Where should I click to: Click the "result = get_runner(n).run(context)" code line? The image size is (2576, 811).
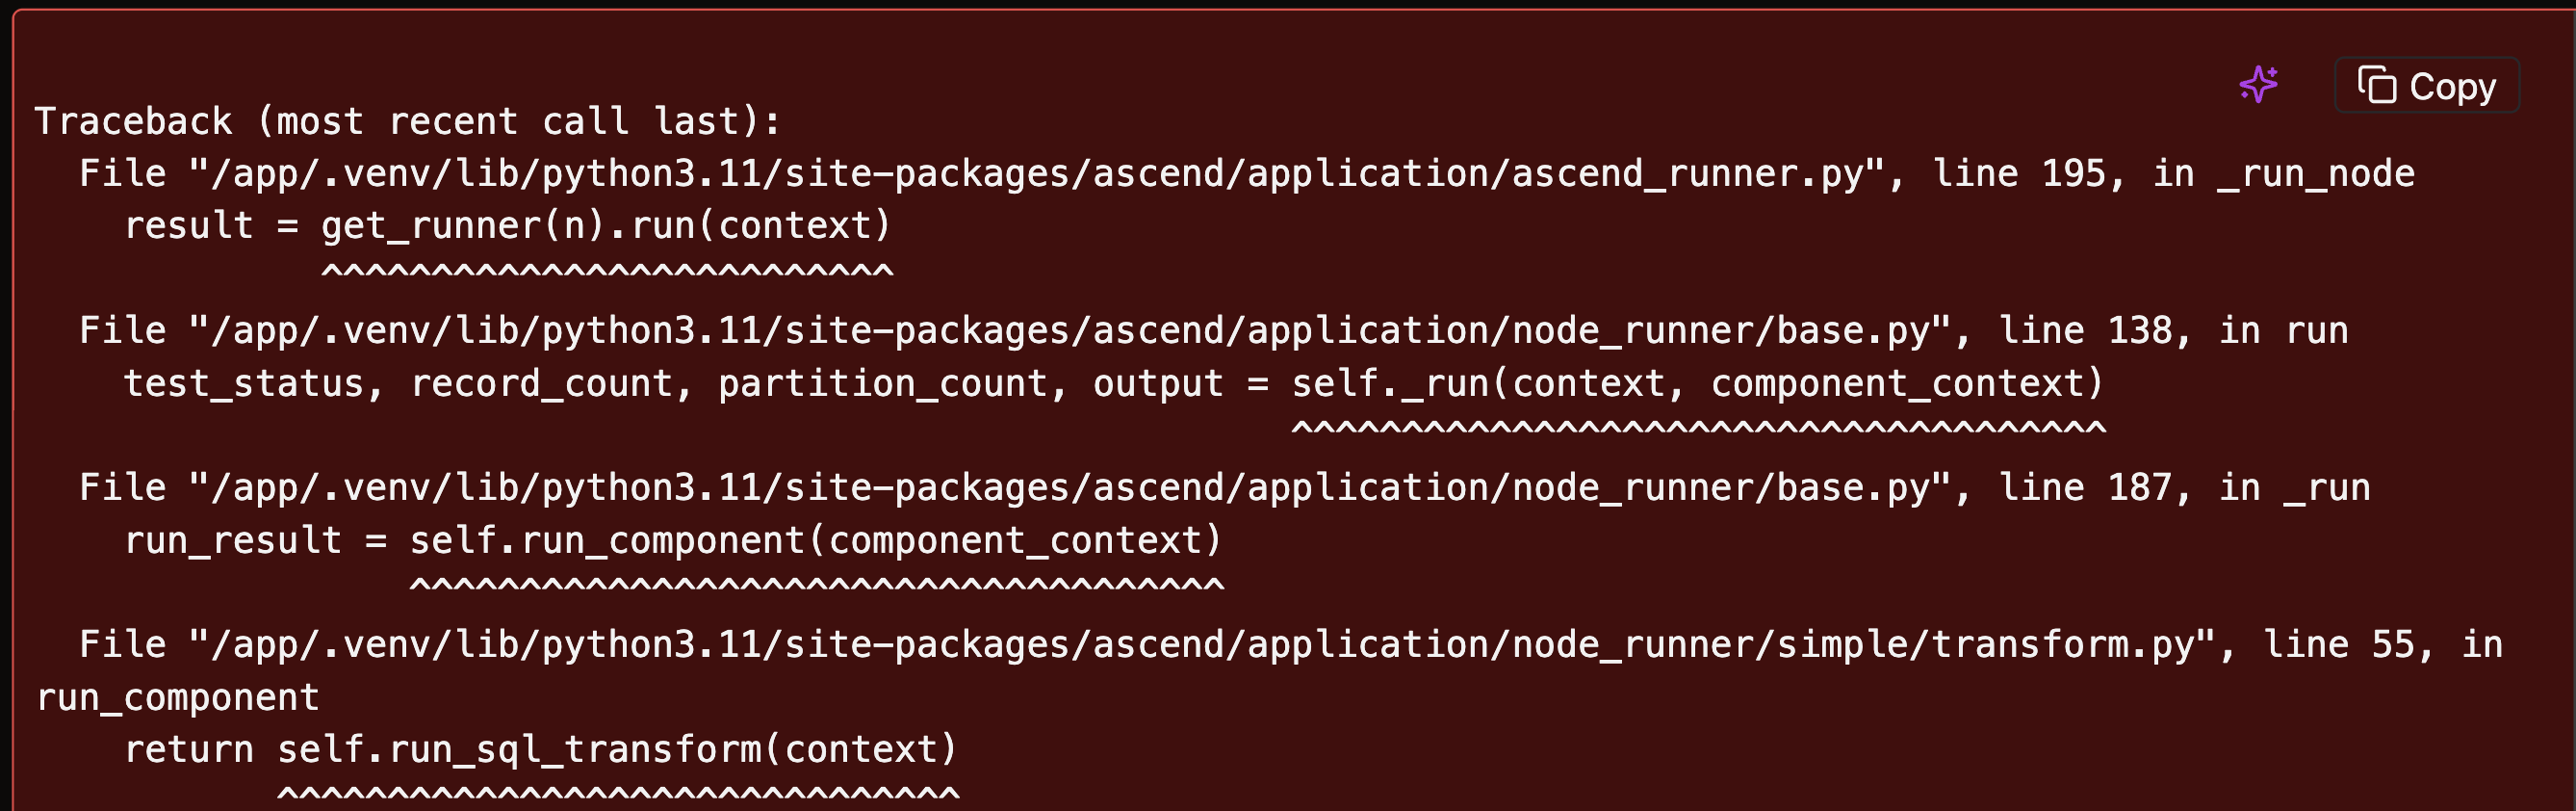pyautogui.click(x=507, y=226)
